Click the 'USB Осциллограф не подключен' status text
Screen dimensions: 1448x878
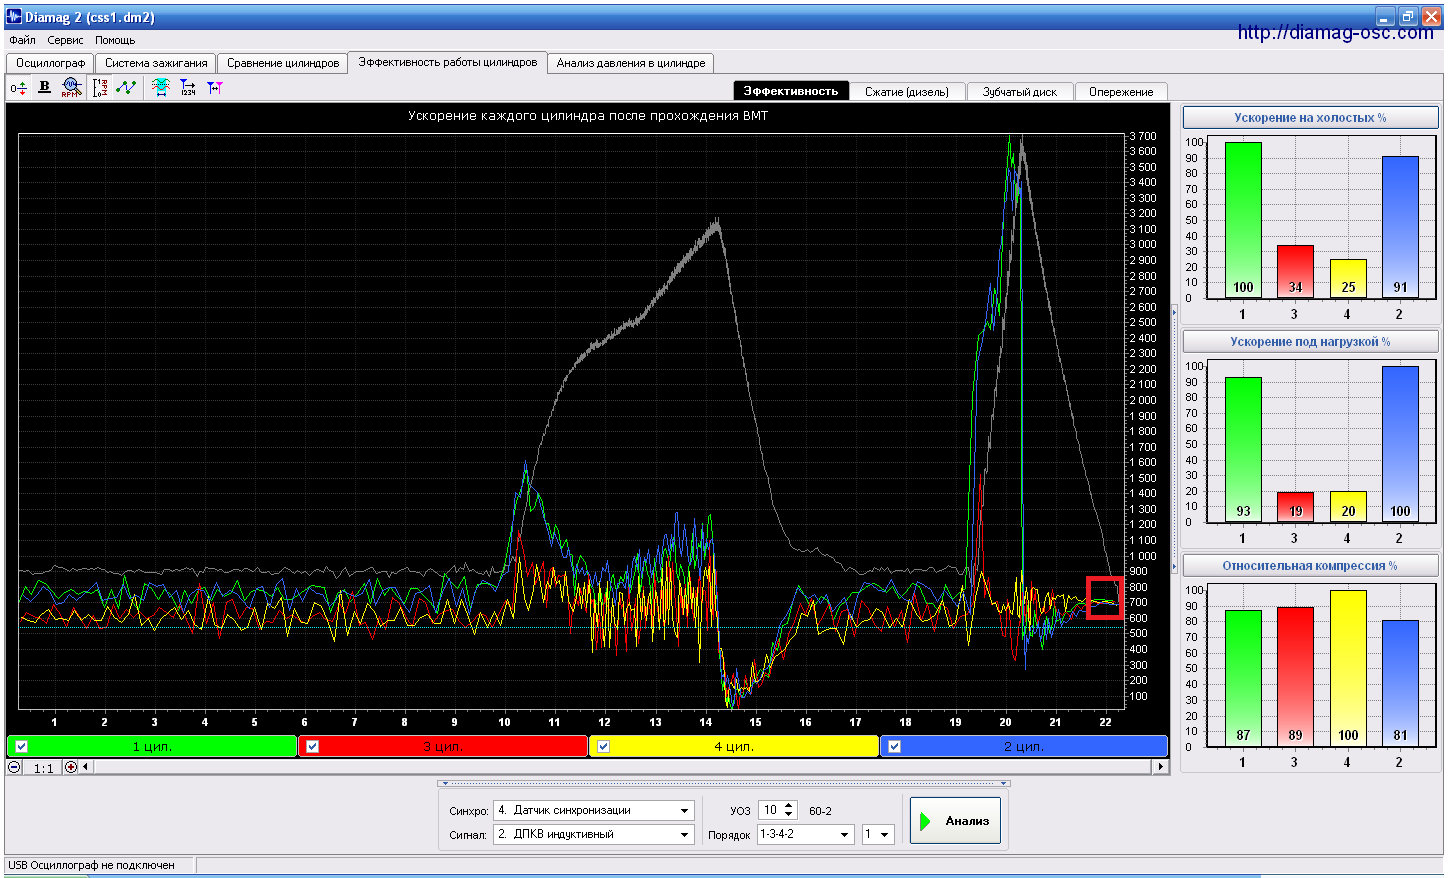91,865
